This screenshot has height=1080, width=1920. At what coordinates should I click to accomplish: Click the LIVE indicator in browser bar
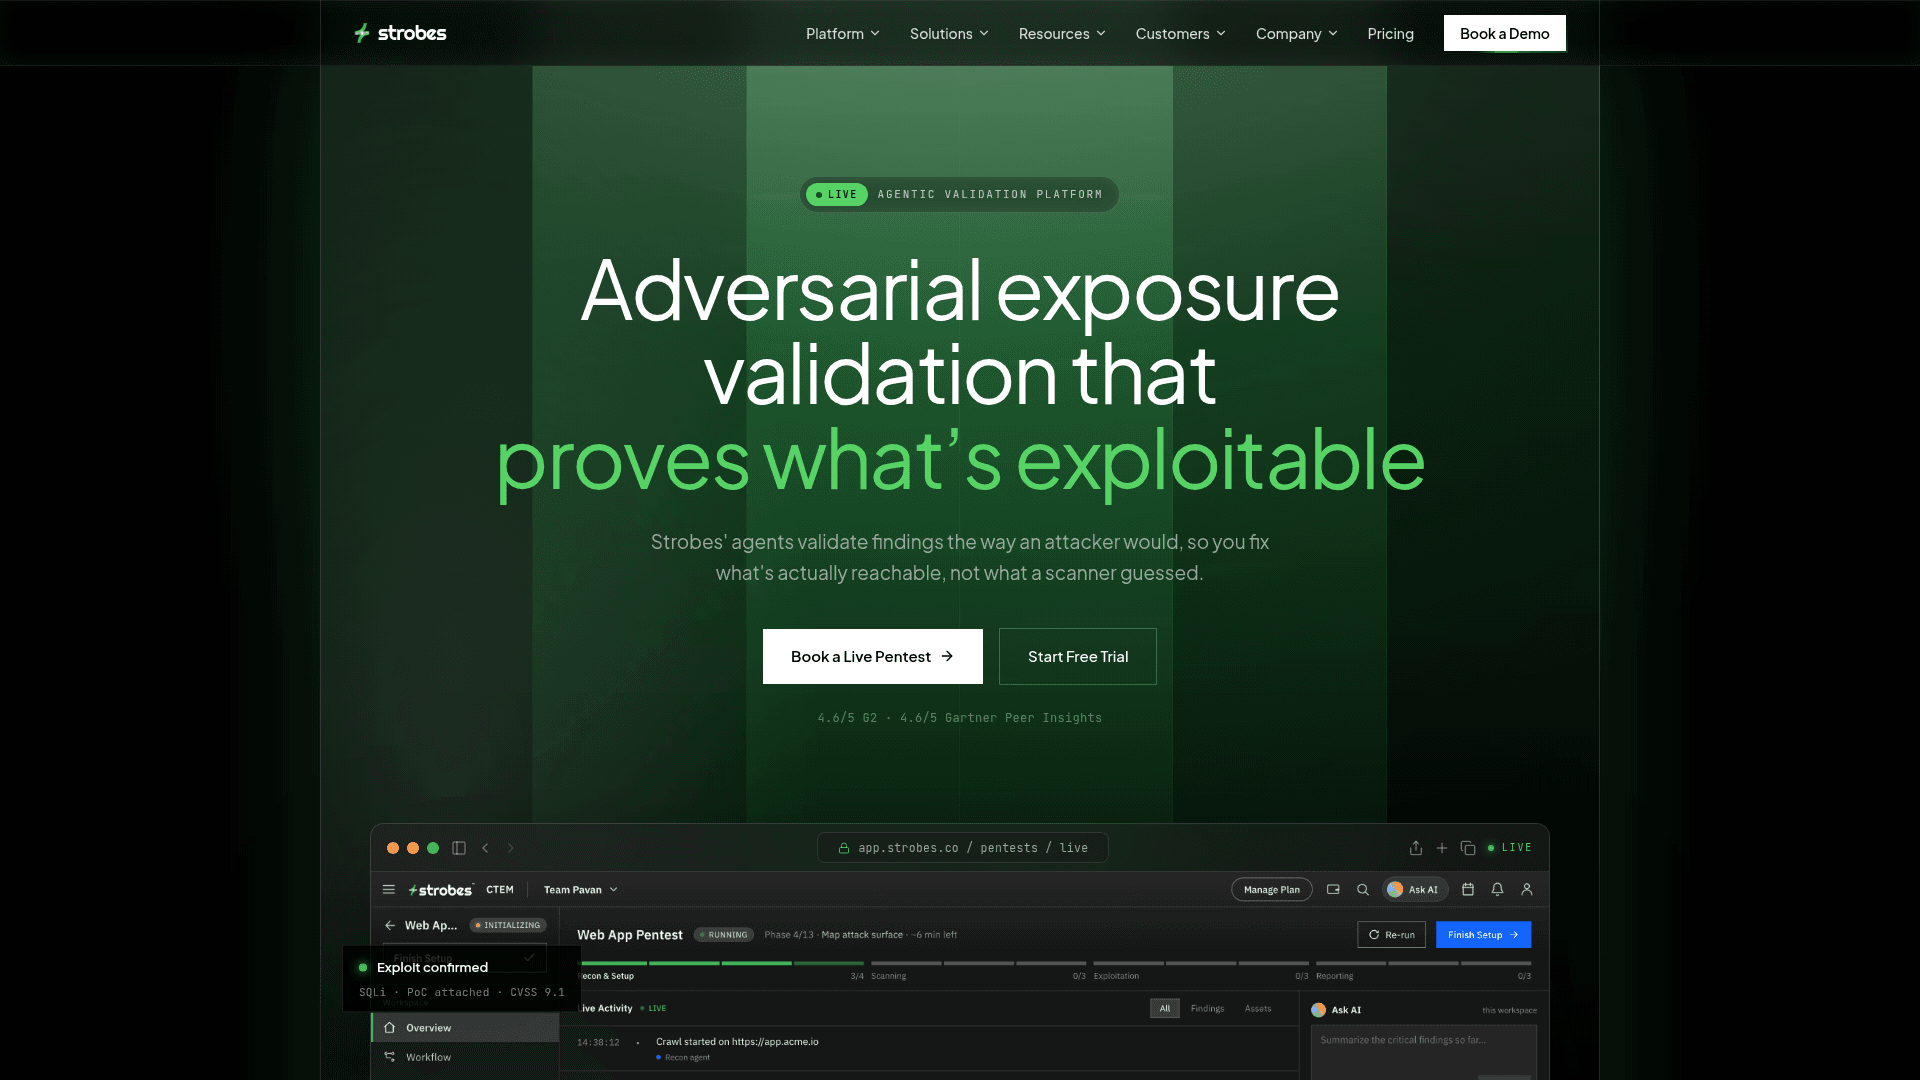(1510, 848)
